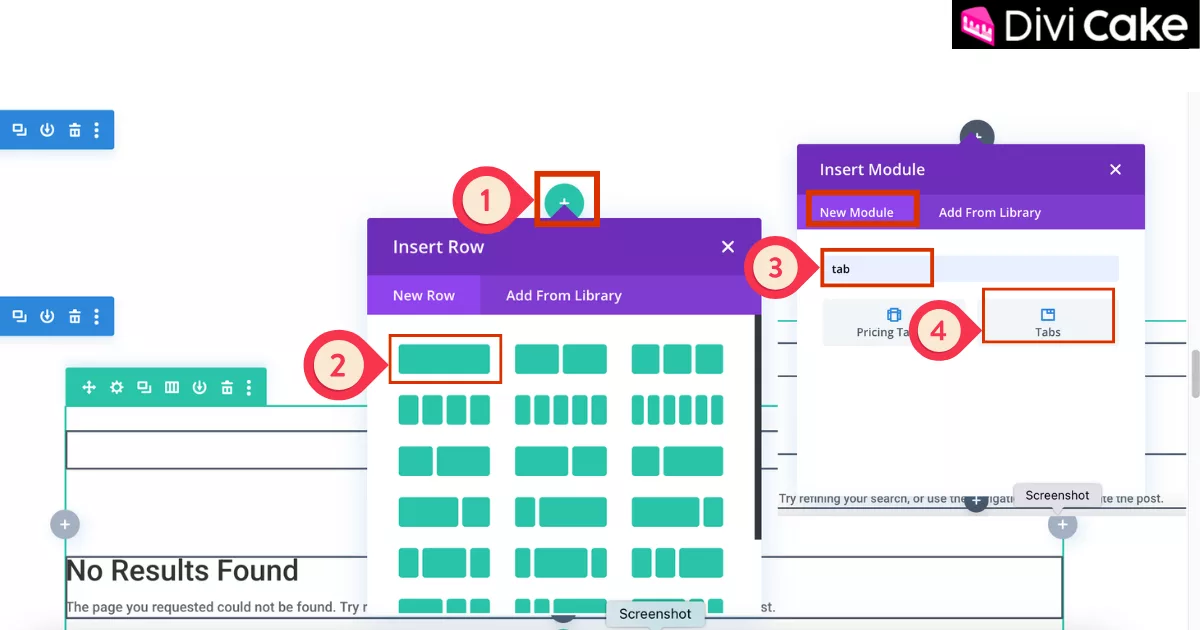Click gray plus button above No Results Found heading
Image resolution: width=1200 pixels, height=630 pixels.
65,523
